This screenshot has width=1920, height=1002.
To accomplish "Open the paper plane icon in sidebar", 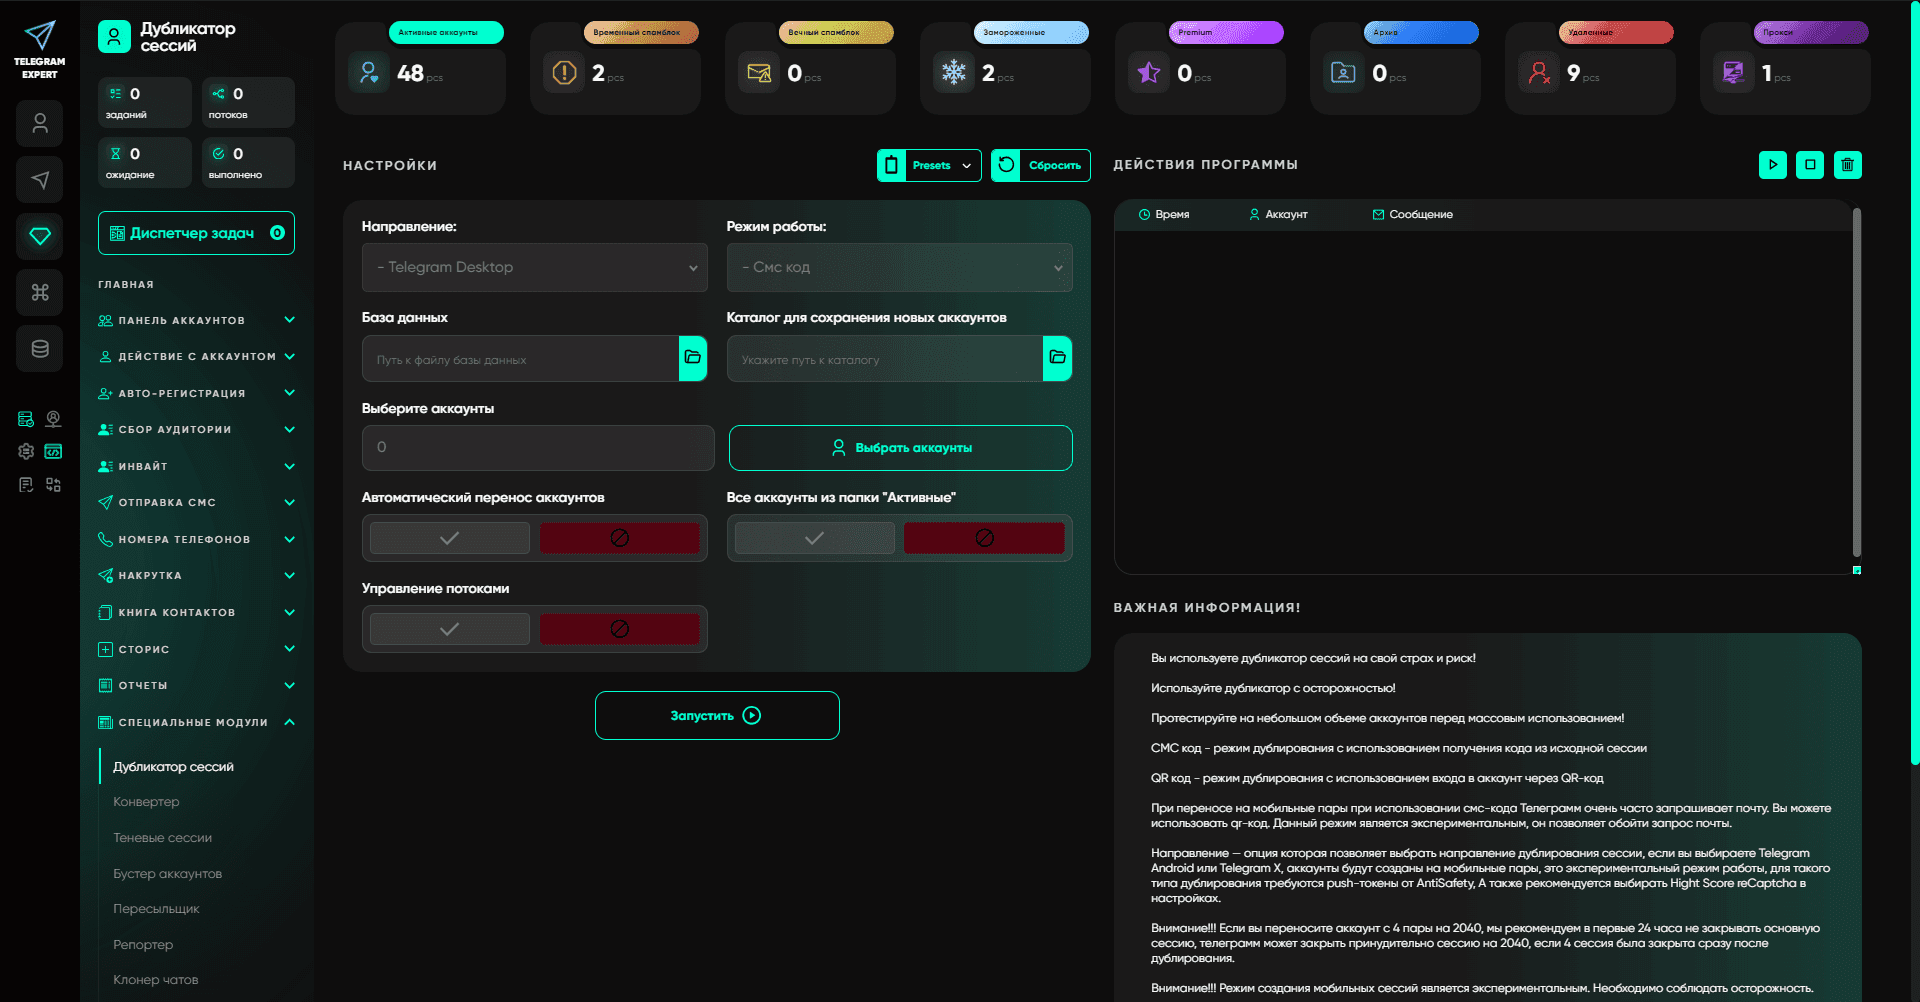I will [x=40, y=180].
